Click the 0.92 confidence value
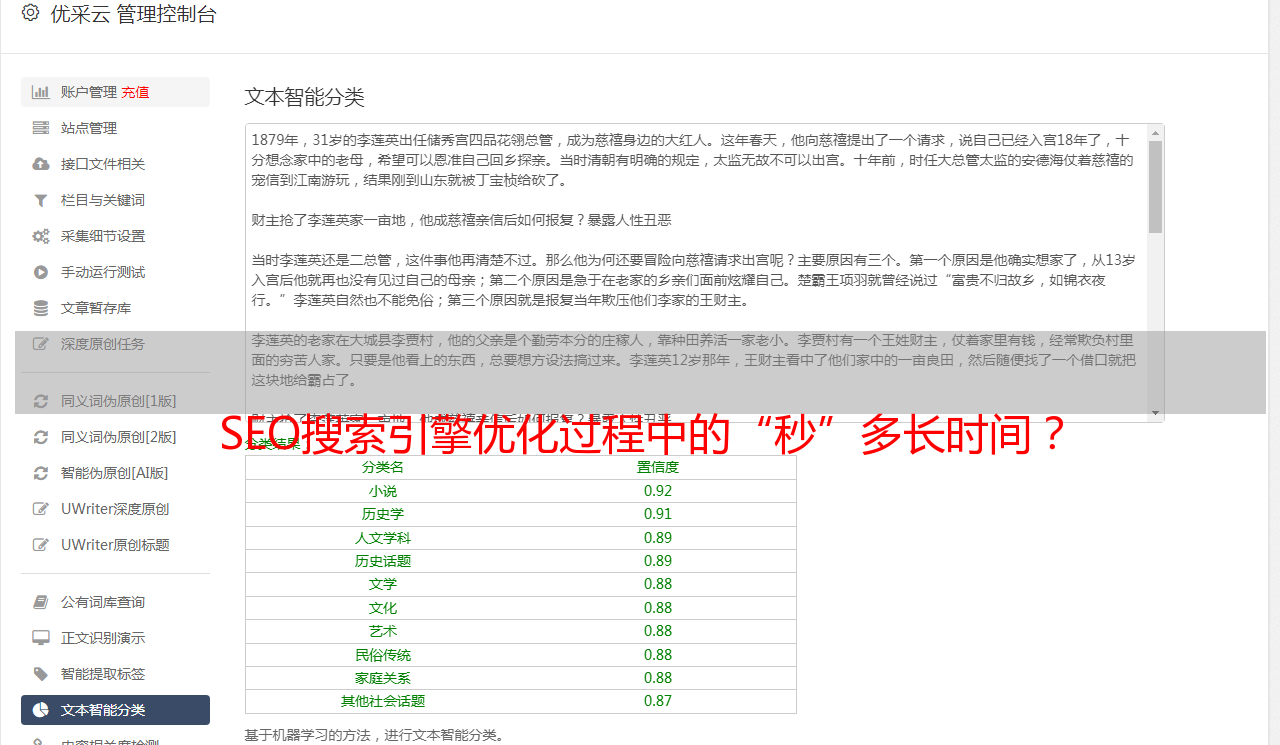This screenshot has width=1280, height=745. point(658,491)
